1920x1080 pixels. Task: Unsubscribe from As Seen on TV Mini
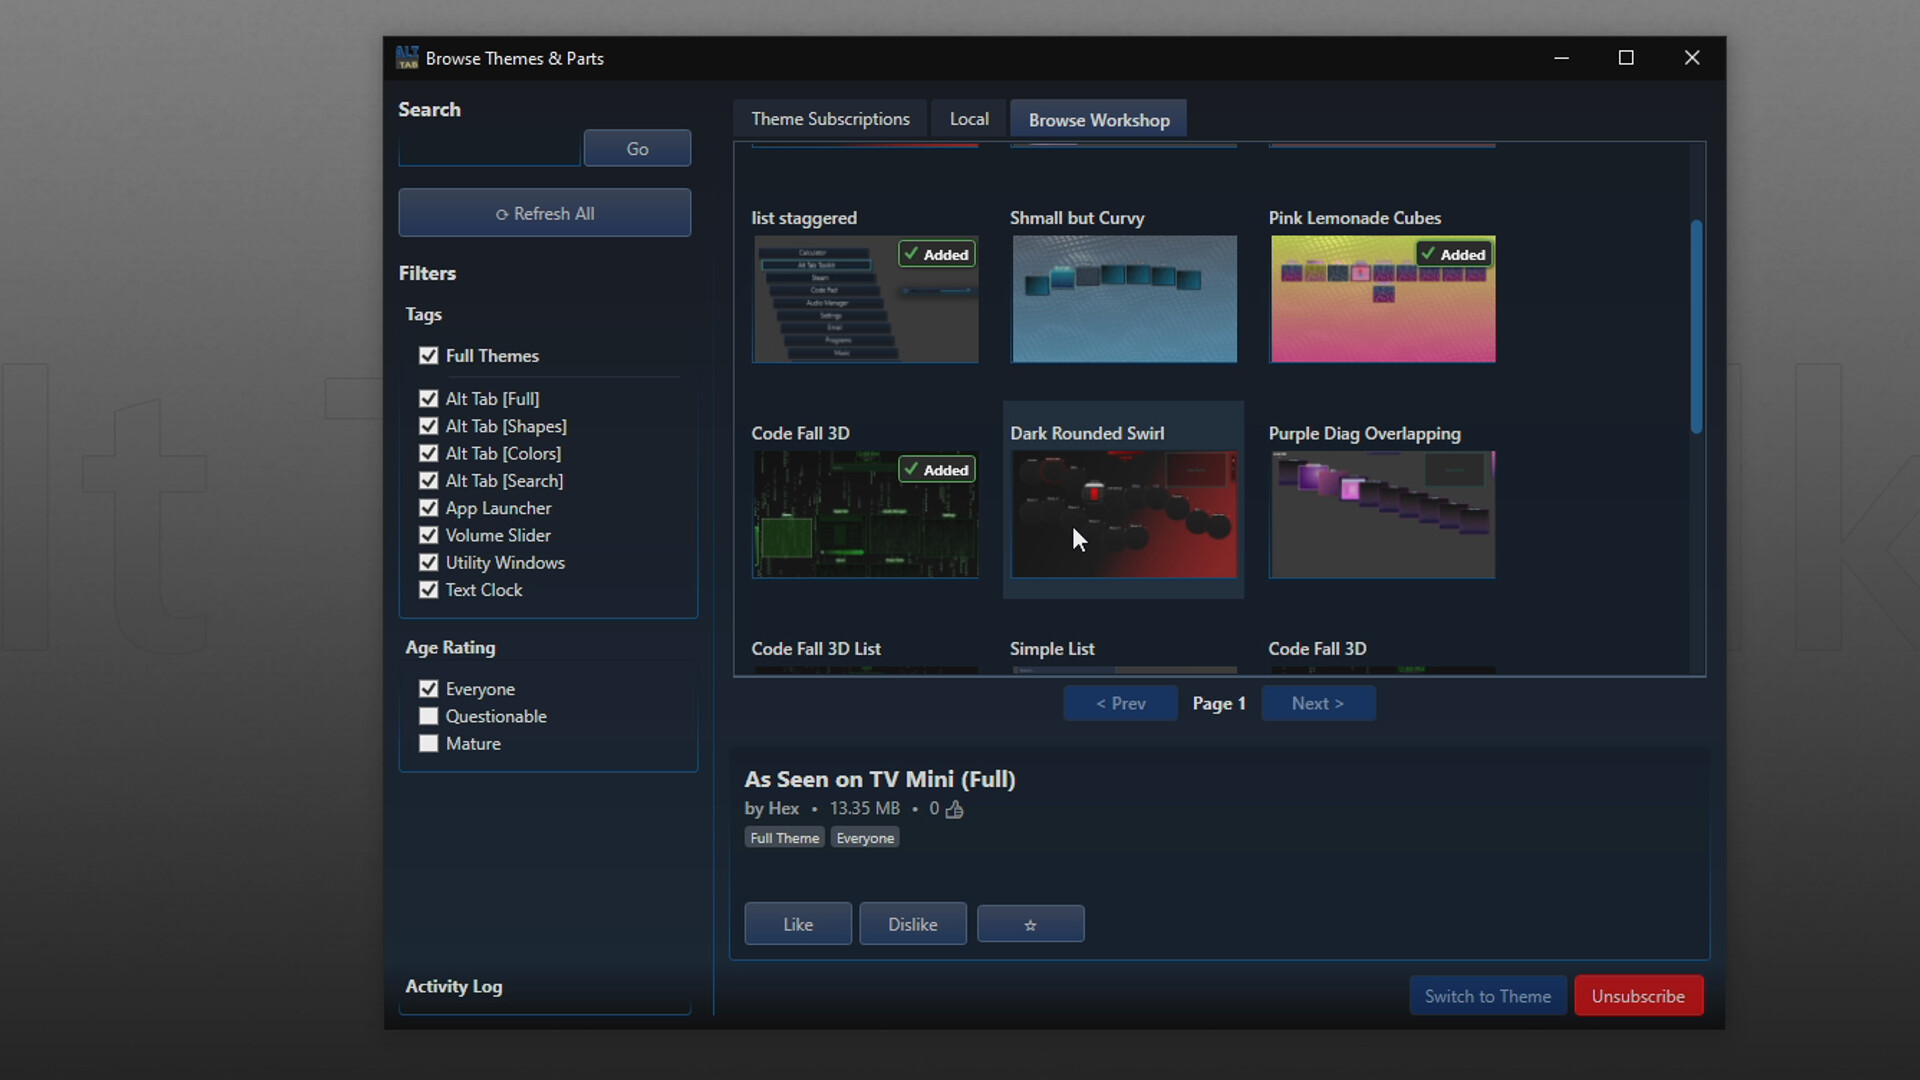[x=1638, y=995]
